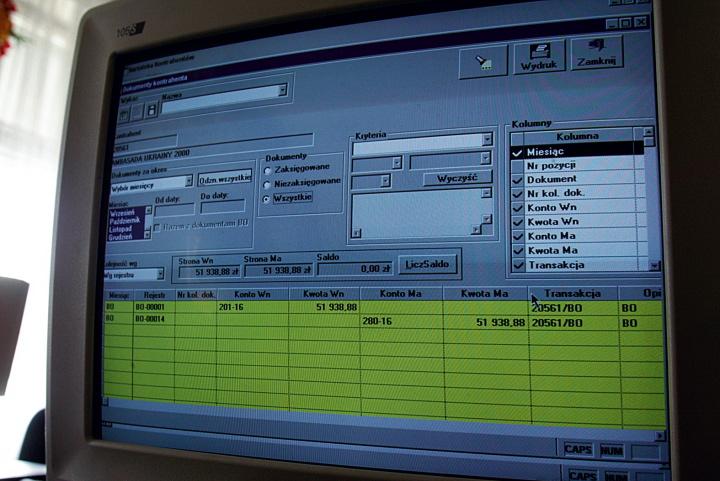
Task: Click the Zamknij close icon button
Action: [x=597, y=53]
